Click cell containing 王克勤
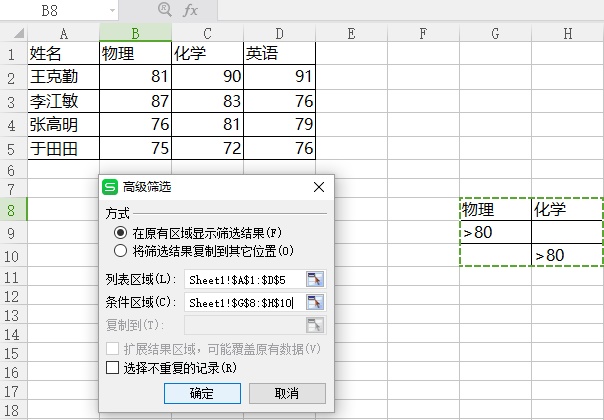This screenshot has height=420, width=604. tap(62, 76)
